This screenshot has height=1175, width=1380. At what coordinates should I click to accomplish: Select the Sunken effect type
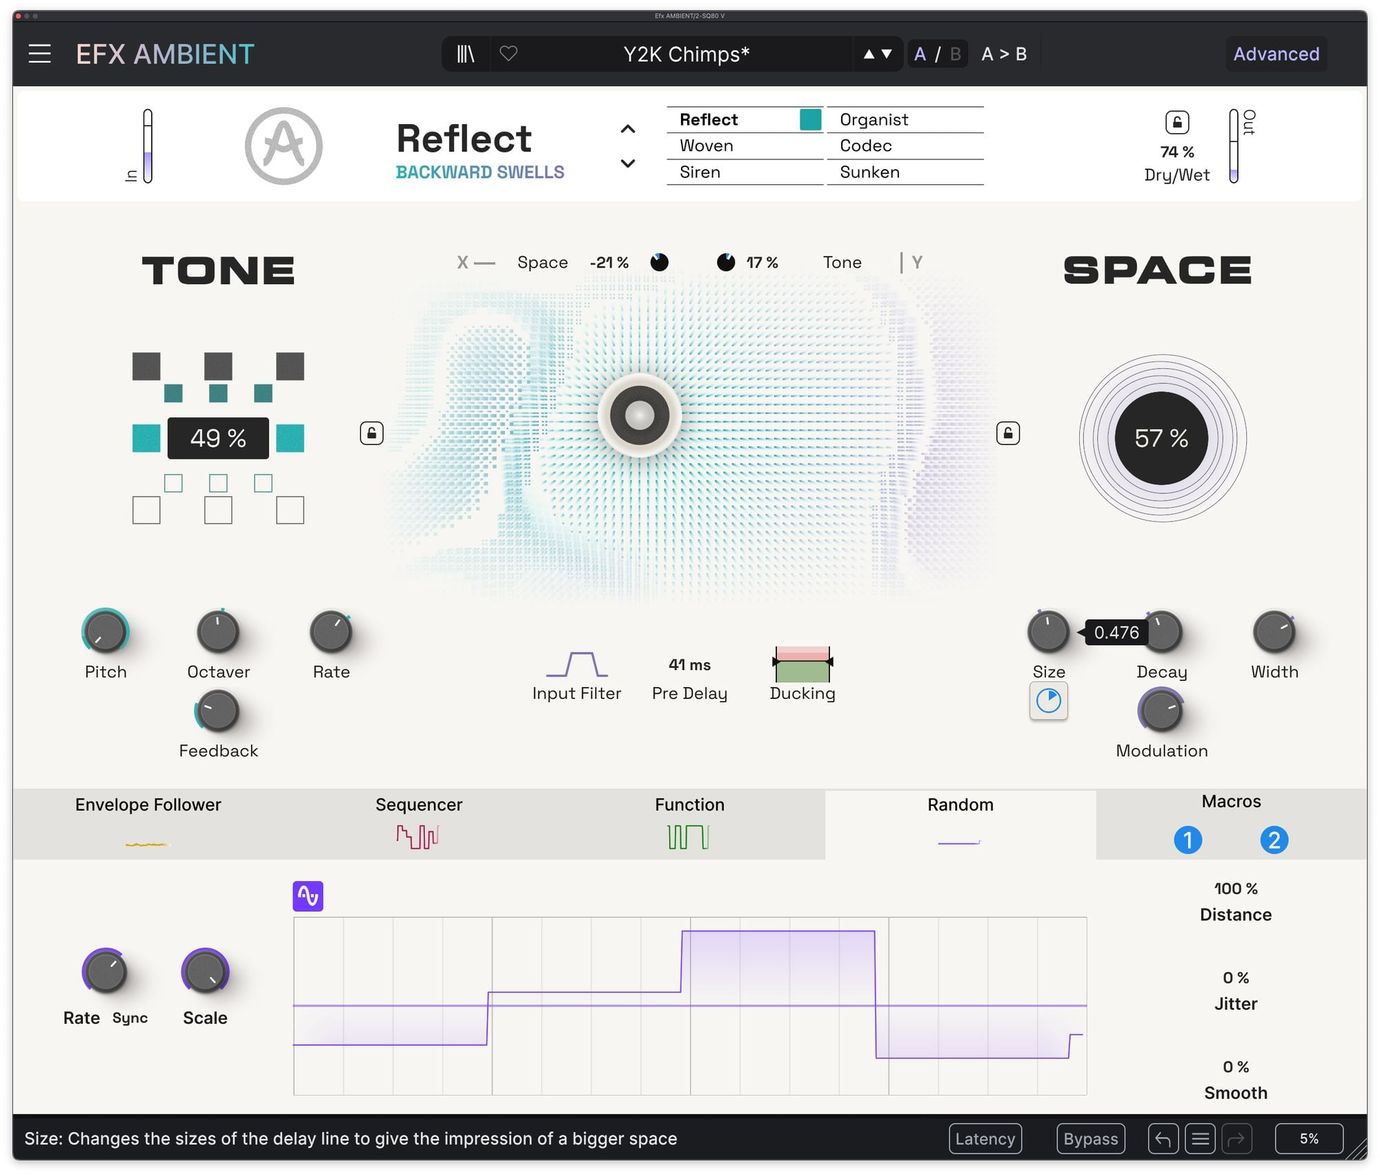(x=905, y=172)
